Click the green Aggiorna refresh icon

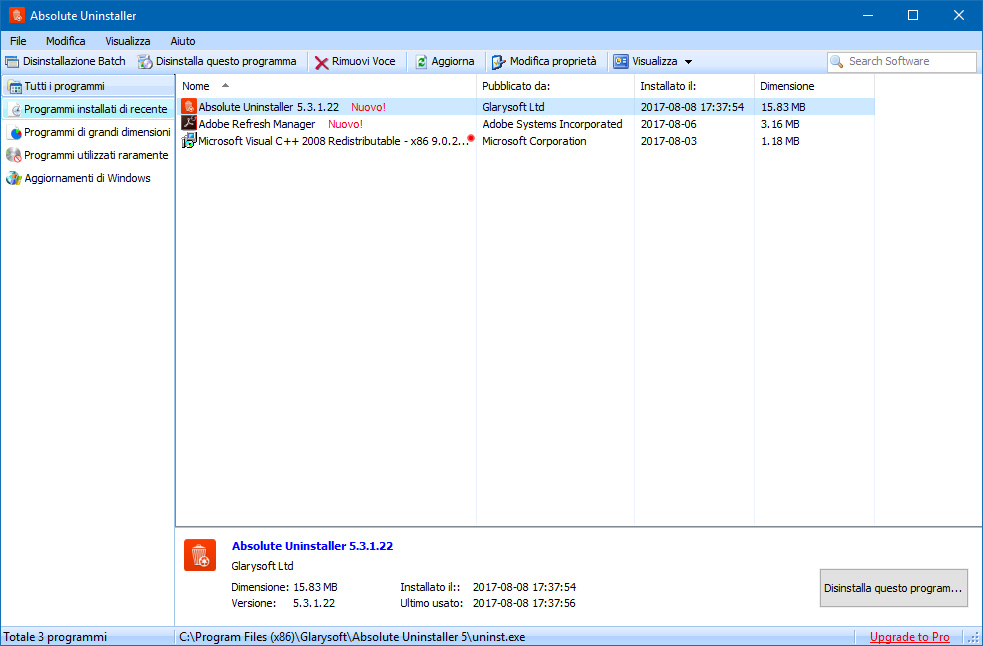pyautogui.click(x=422, y=62)
